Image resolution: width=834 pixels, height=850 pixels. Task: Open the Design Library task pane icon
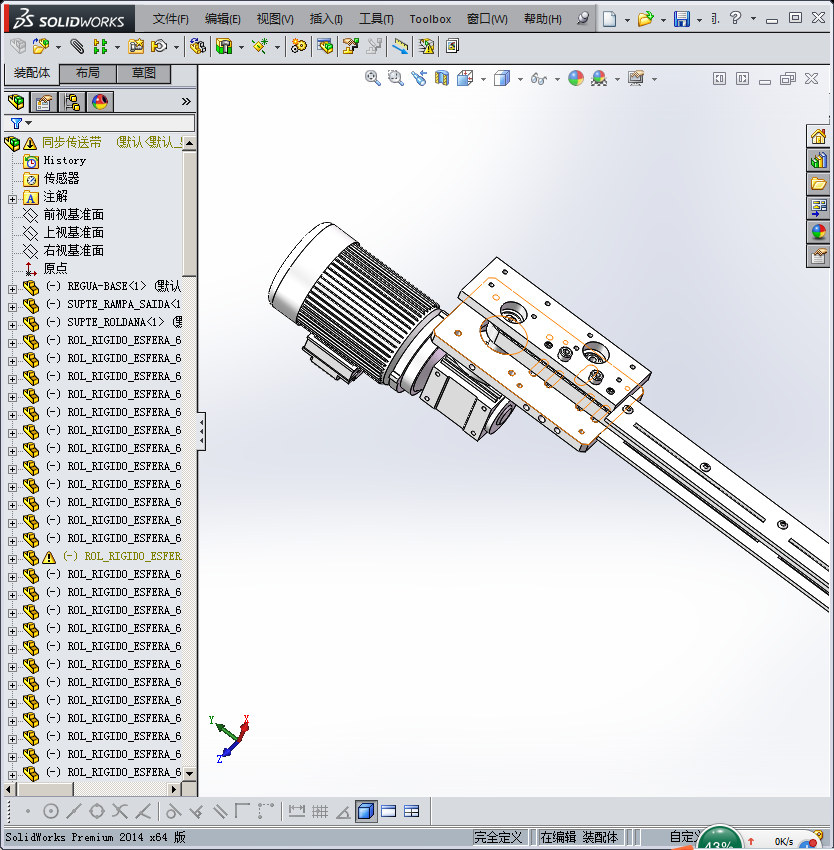[818, 160]
